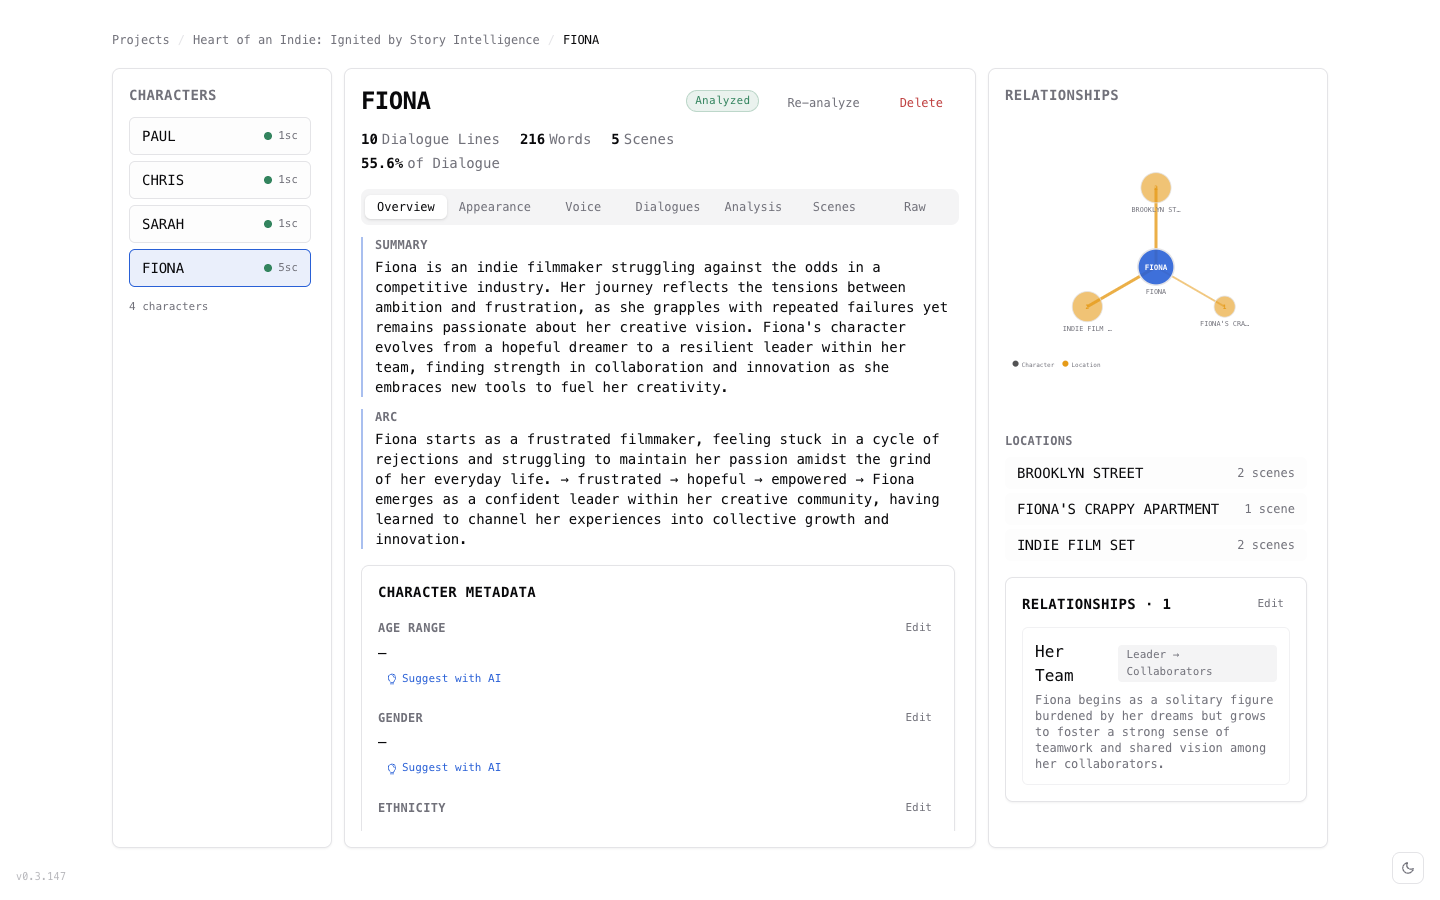1440x900 pixels.
Task: Click the Delete button for FIONA
Action: tap(920, 102)
